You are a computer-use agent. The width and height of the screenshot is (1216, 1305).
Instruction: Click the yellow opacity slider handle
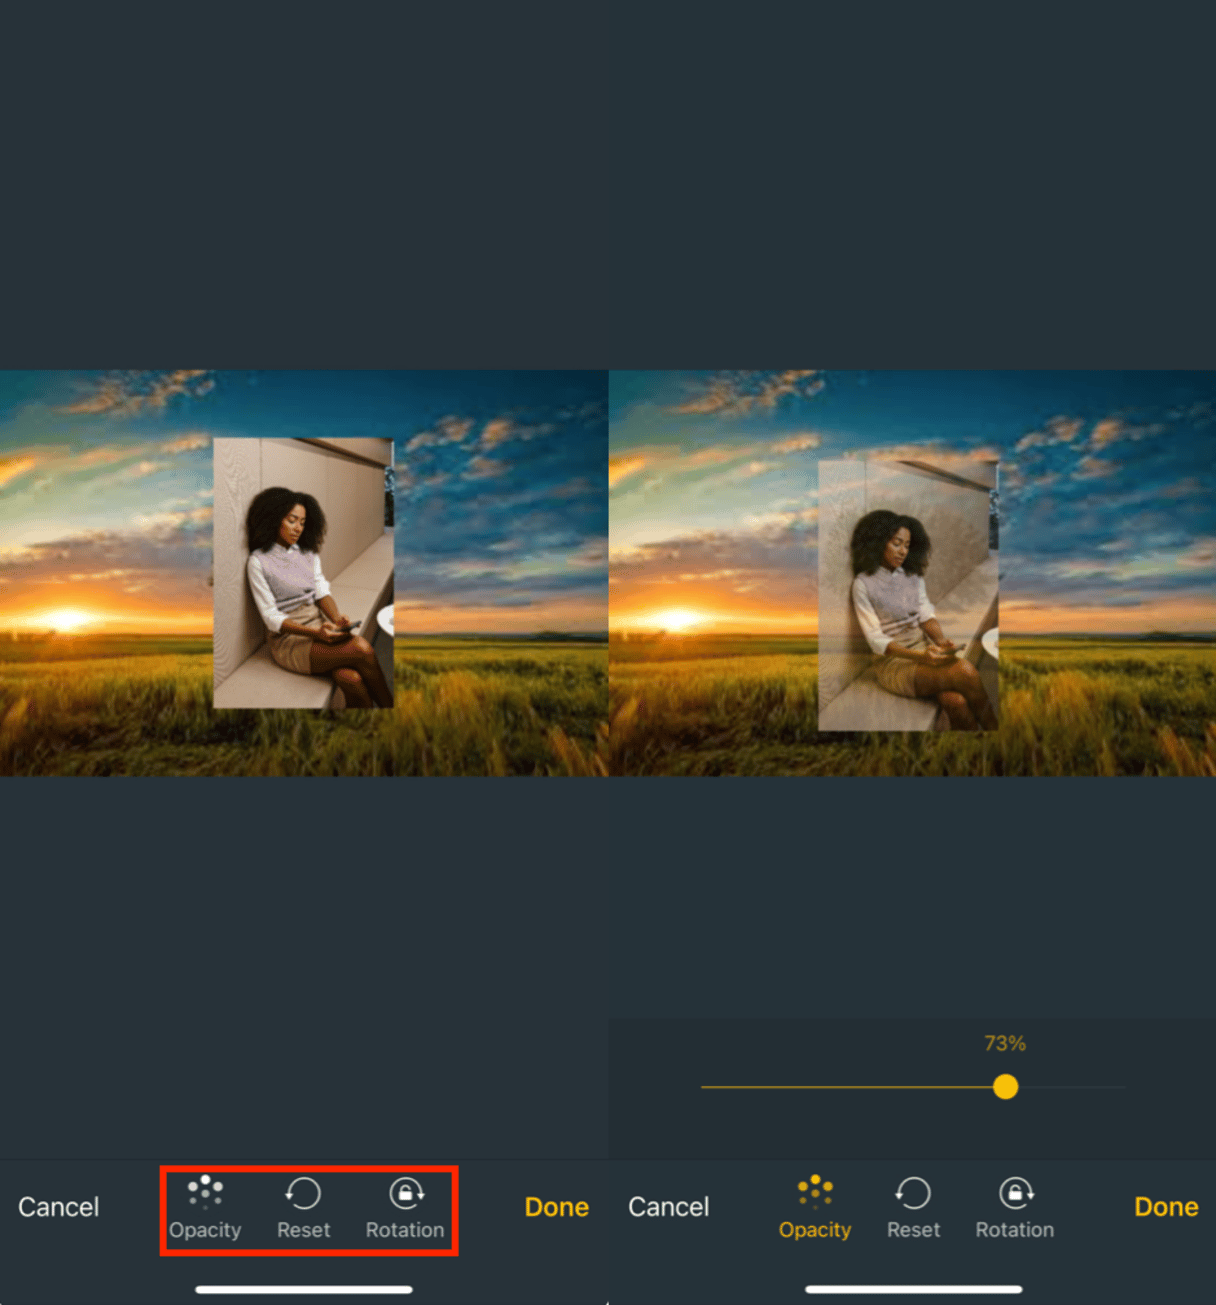tap(1006, 1087)
